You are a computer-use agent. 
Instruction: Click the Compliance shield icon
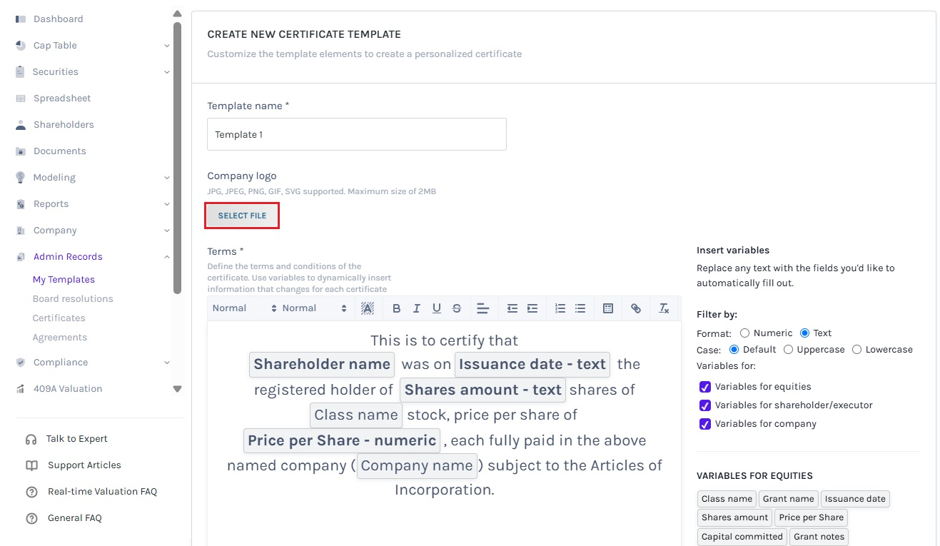pyautogui.click(x=20, y=362)
